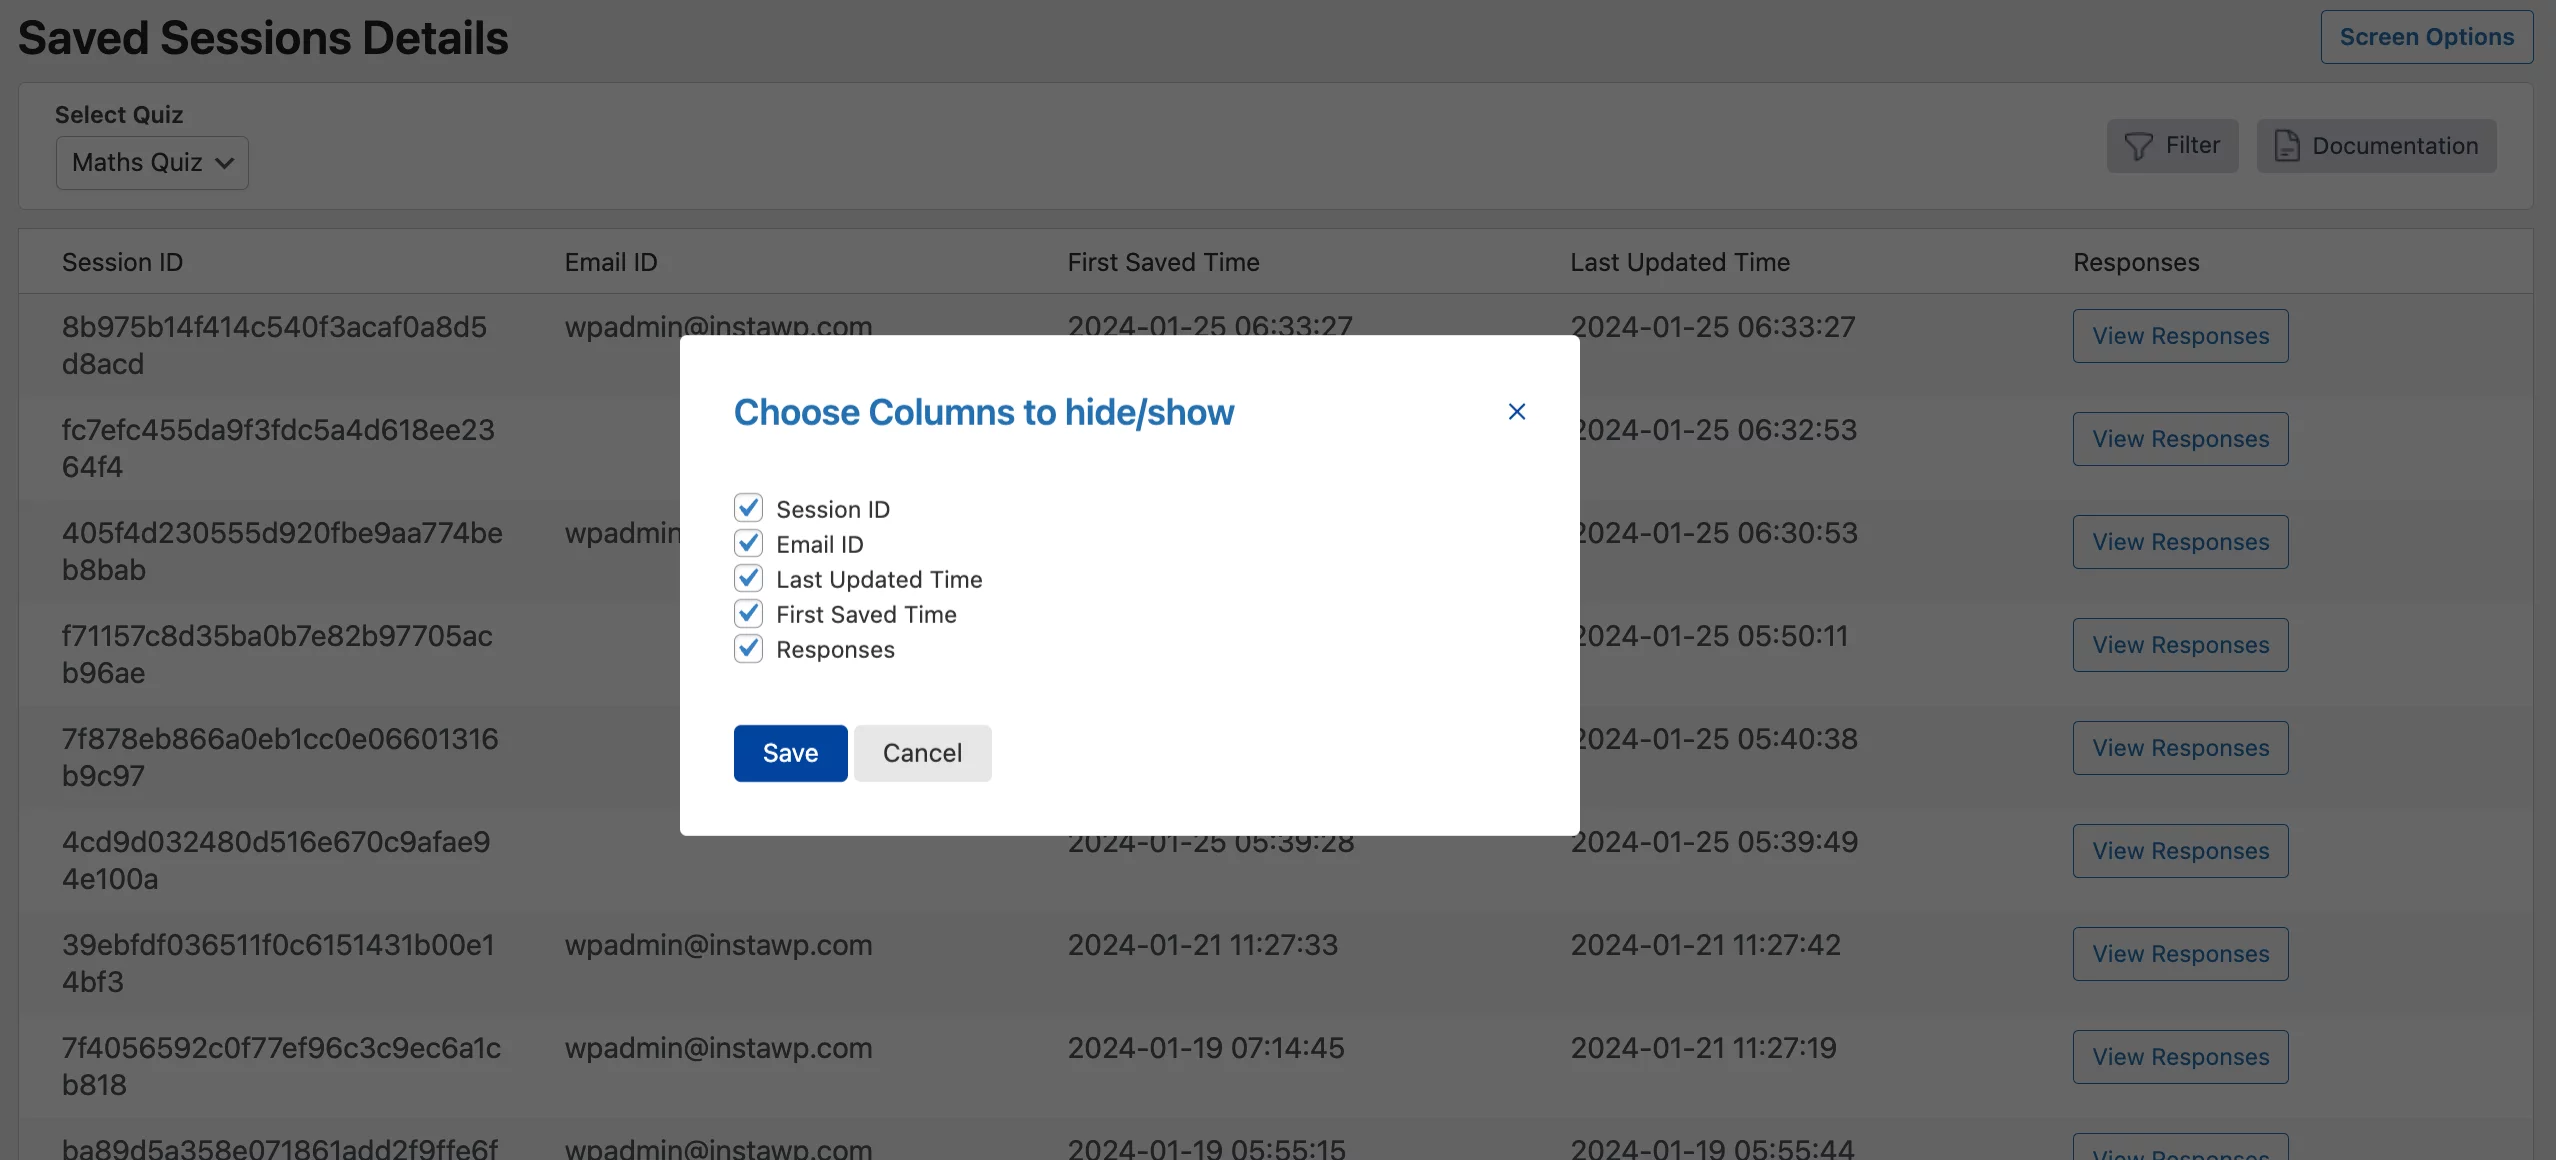View Responses for session 7f878eb866a0eb1cc0e06601316b9c97

click(x=2180, y=748)
